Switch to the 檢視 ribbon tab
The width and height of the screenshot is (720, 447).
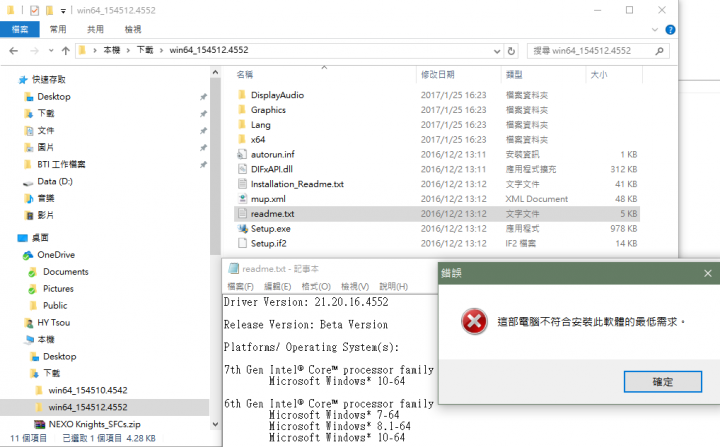133,29
